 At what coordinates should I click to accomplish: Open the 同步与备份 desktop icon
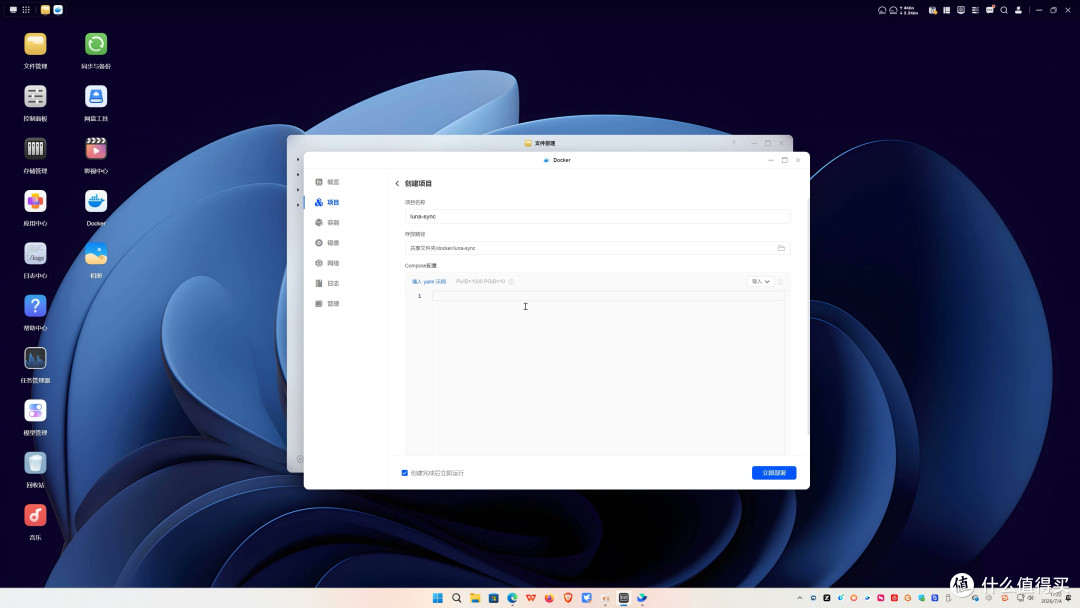[96, 44]
